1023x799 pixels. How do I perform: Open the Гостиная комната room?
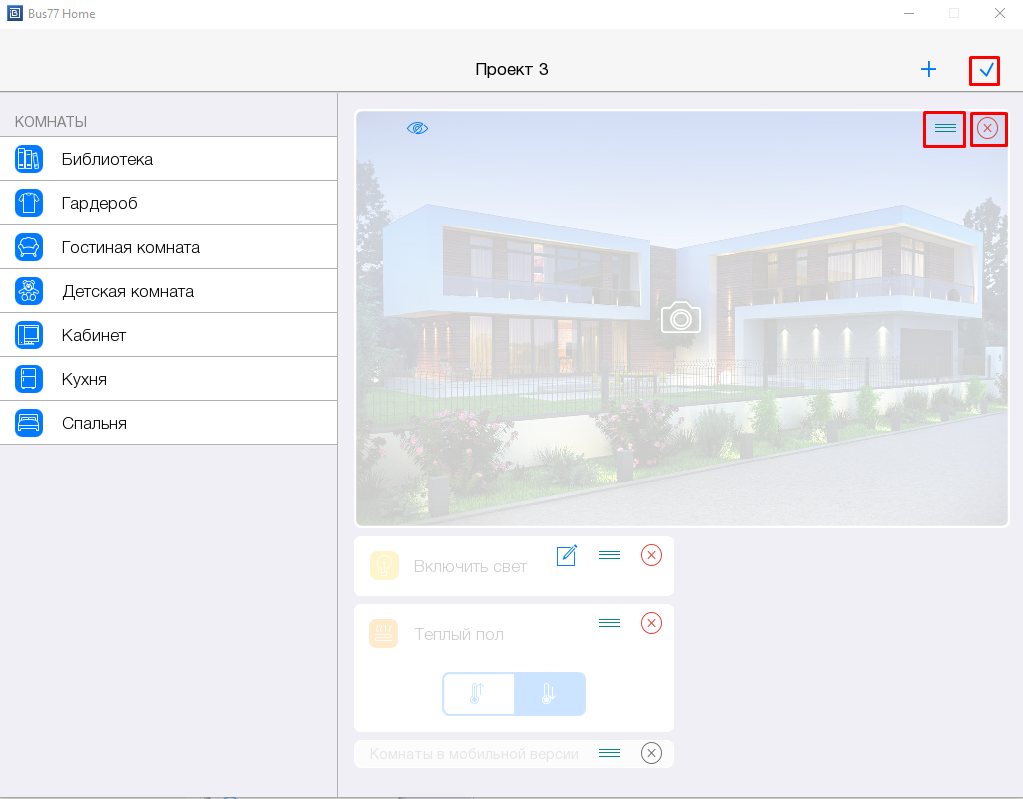130,247
